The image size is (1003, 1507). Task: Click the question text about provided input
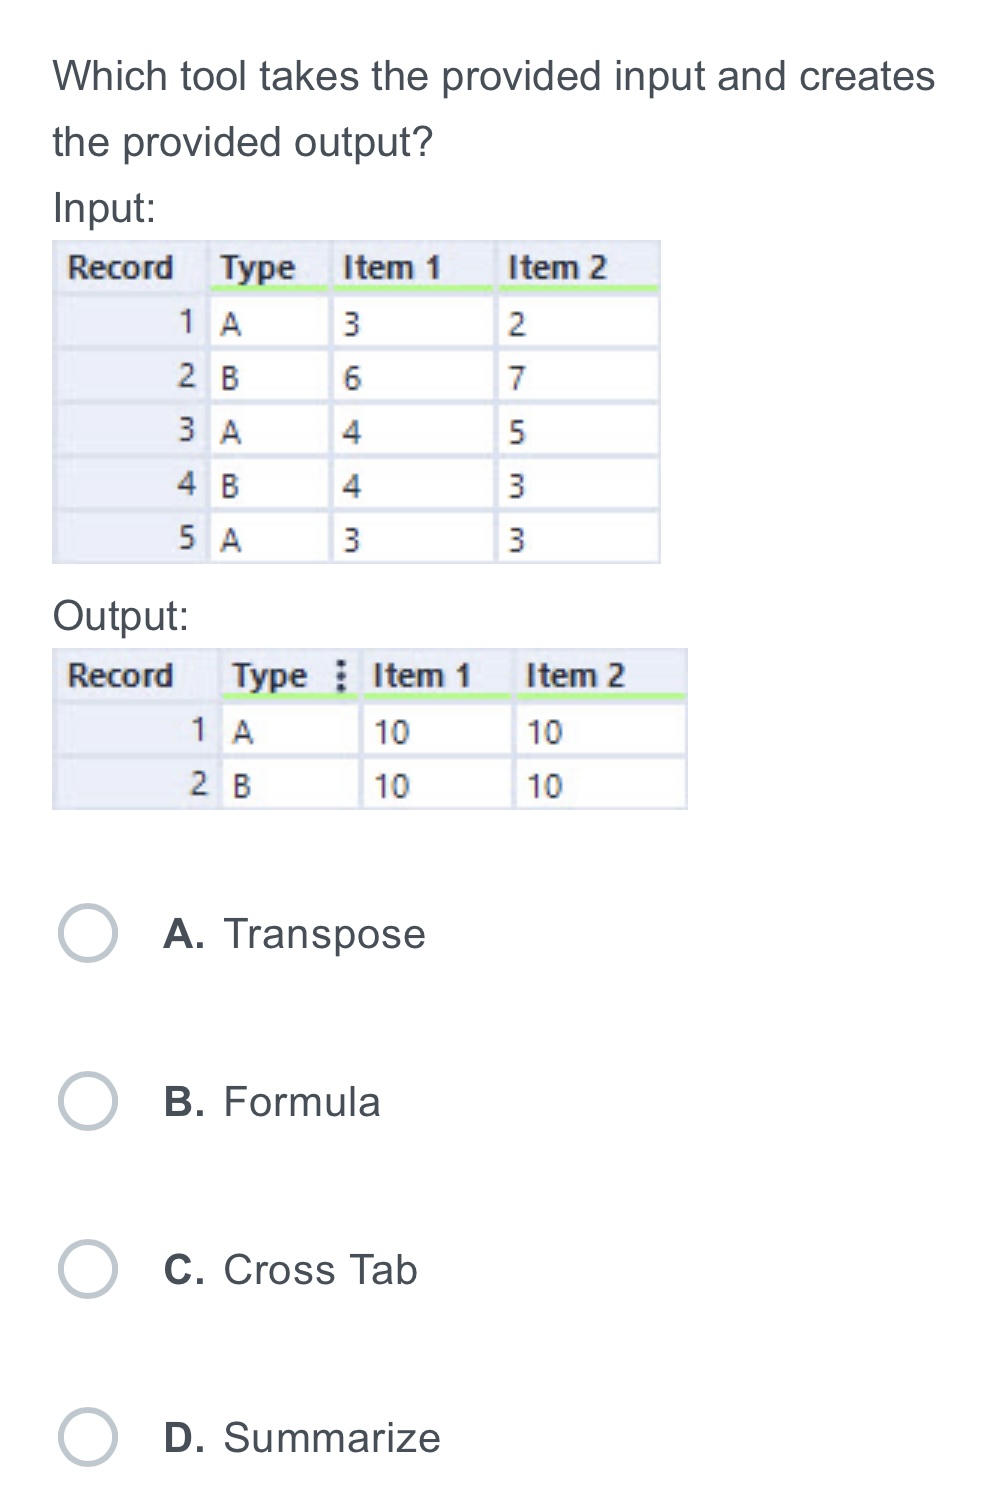494,109
